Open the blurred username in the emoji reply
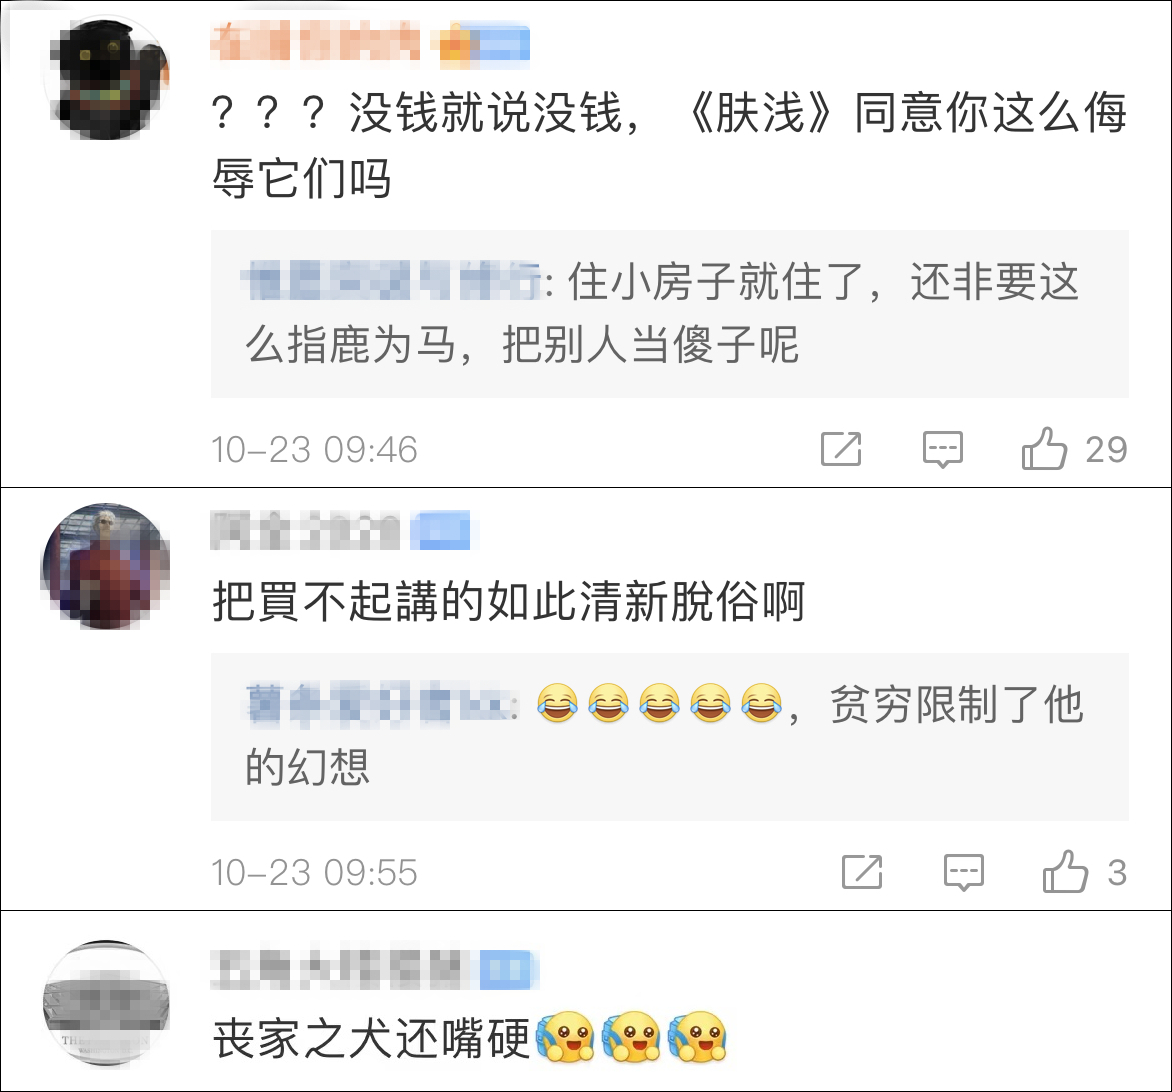Viewport: 1172px width, 1092px height. [381, 704]
